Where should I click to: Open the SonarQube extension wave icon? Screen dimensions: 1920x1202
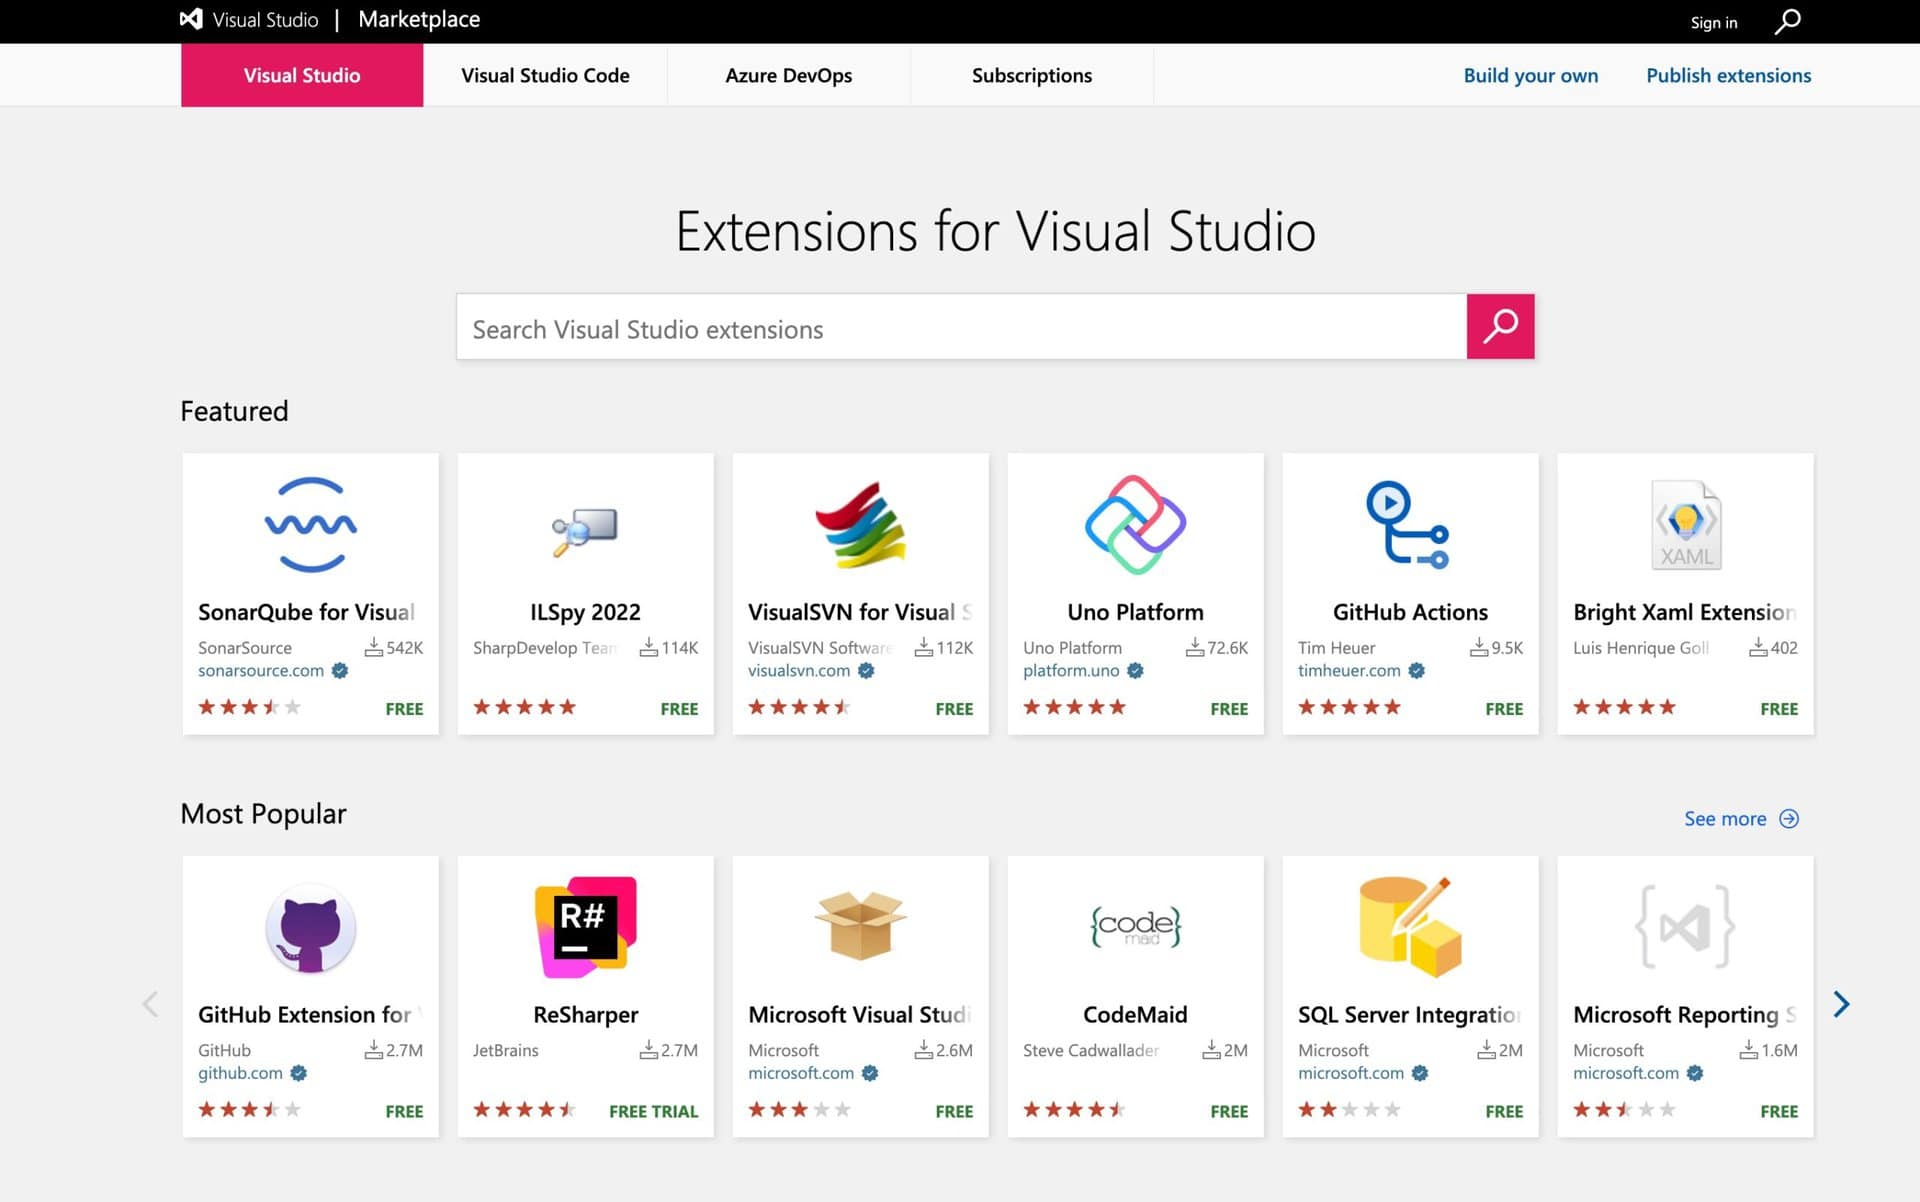[310, 525]
